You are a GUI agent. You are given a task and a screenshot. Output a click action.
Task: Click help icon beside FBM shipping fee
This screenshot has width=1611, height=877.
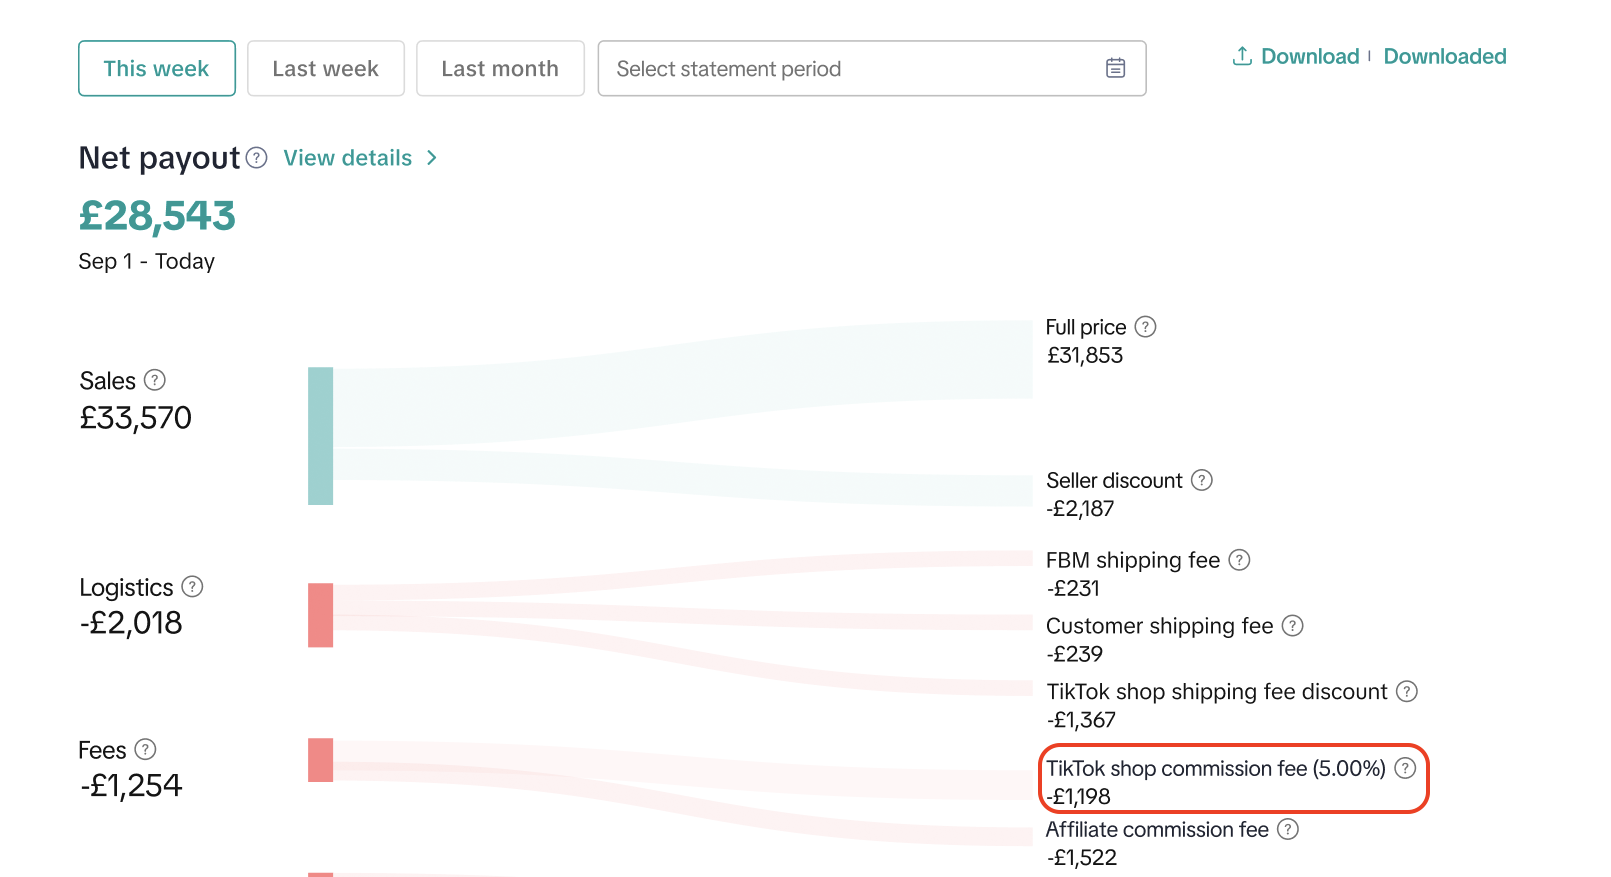coord(1239,560)
